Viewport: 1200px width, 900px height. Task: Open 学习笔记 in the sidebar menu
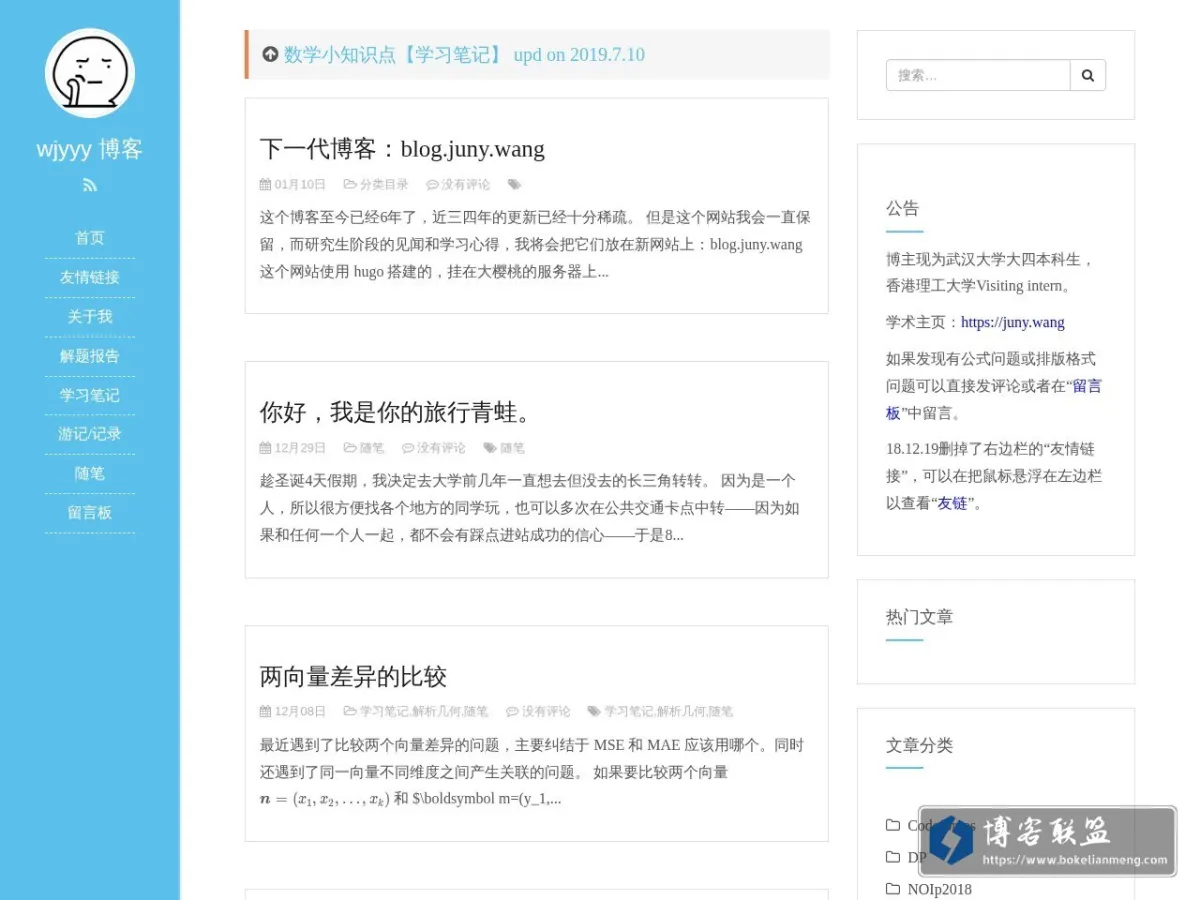90,395
